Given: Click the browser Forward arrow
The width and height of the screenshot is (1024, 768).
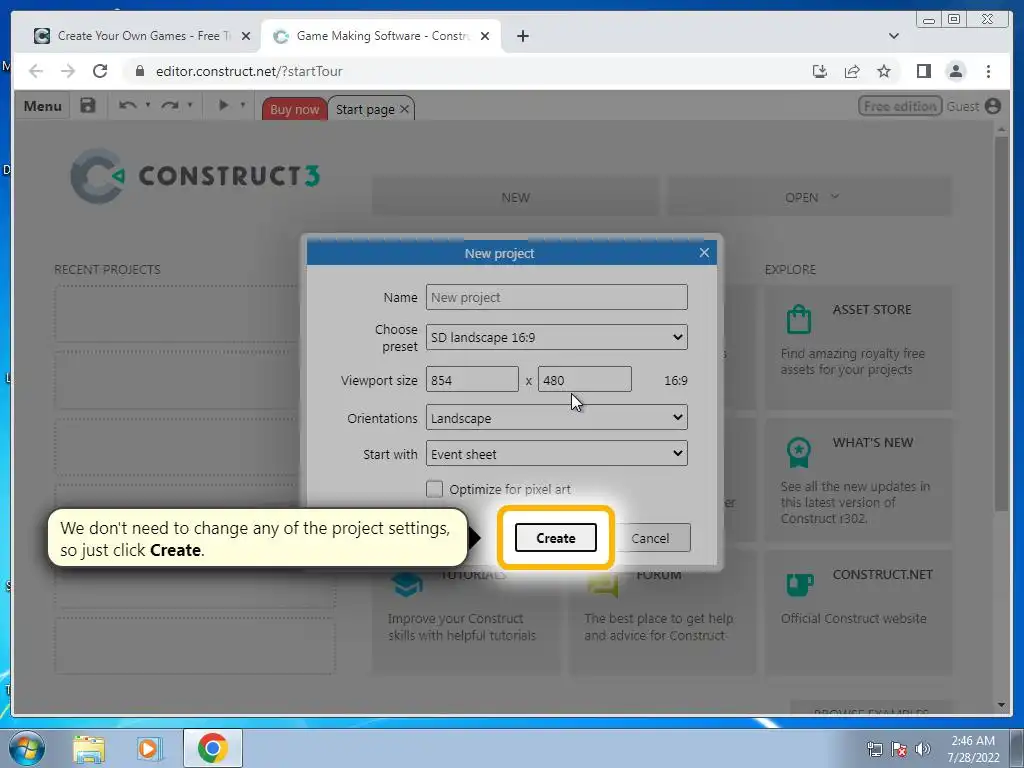Looking at the screenshot, I should tap(68, 71).
